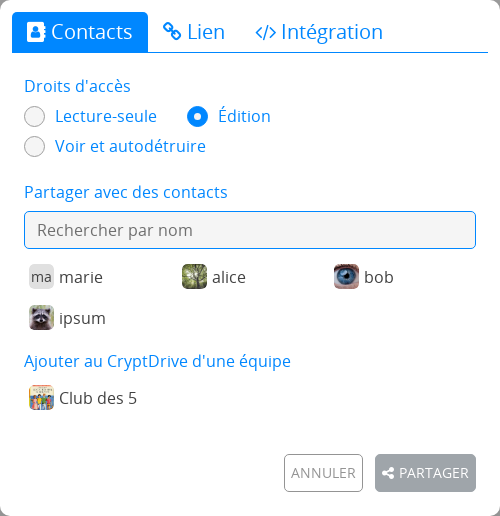Select ipsum's raccoon avatar

pyautogui.click(x=41, y=318)
